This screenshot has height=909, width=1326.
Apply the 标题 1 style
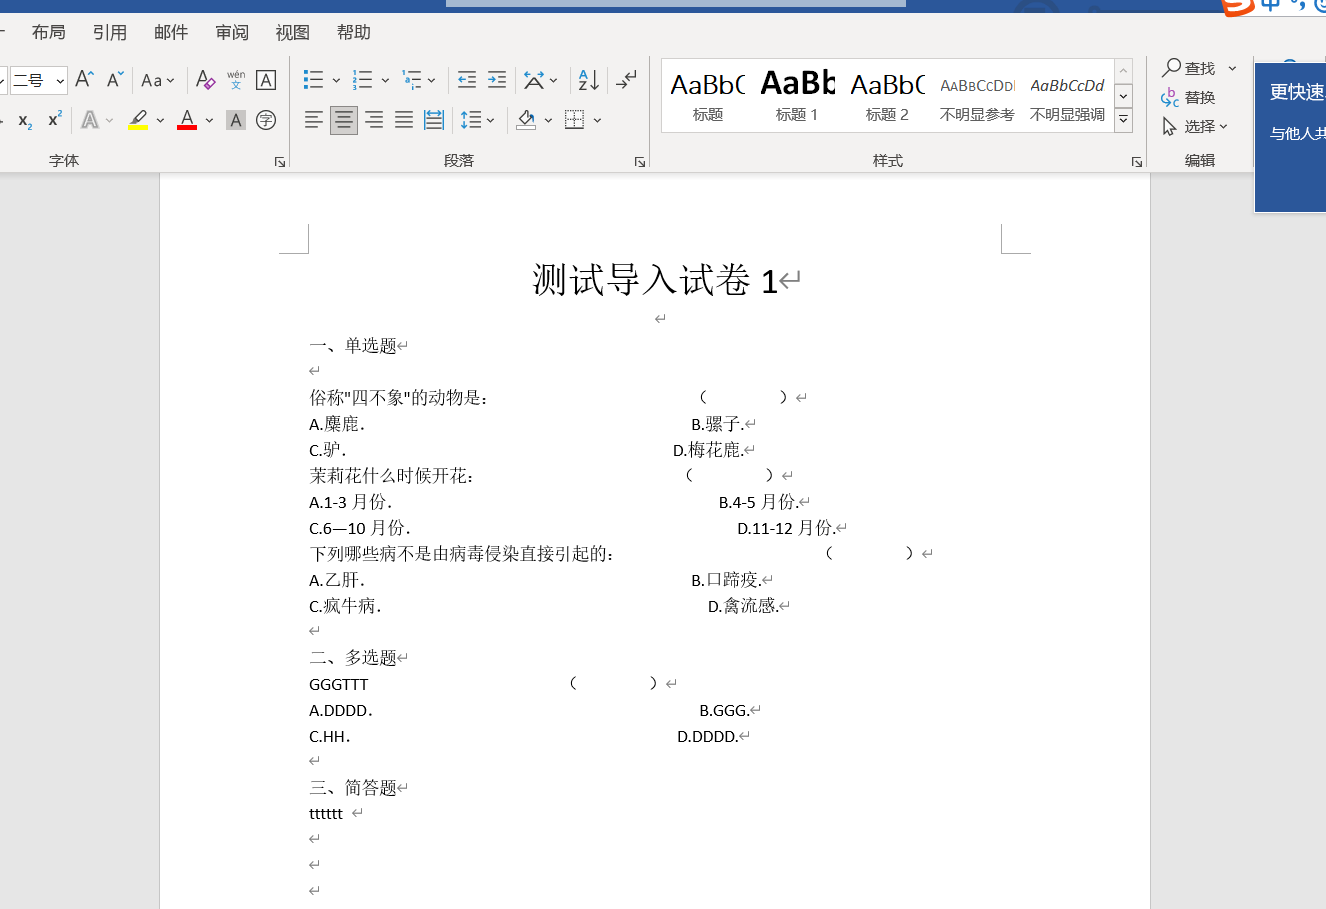tap(797, 96)
